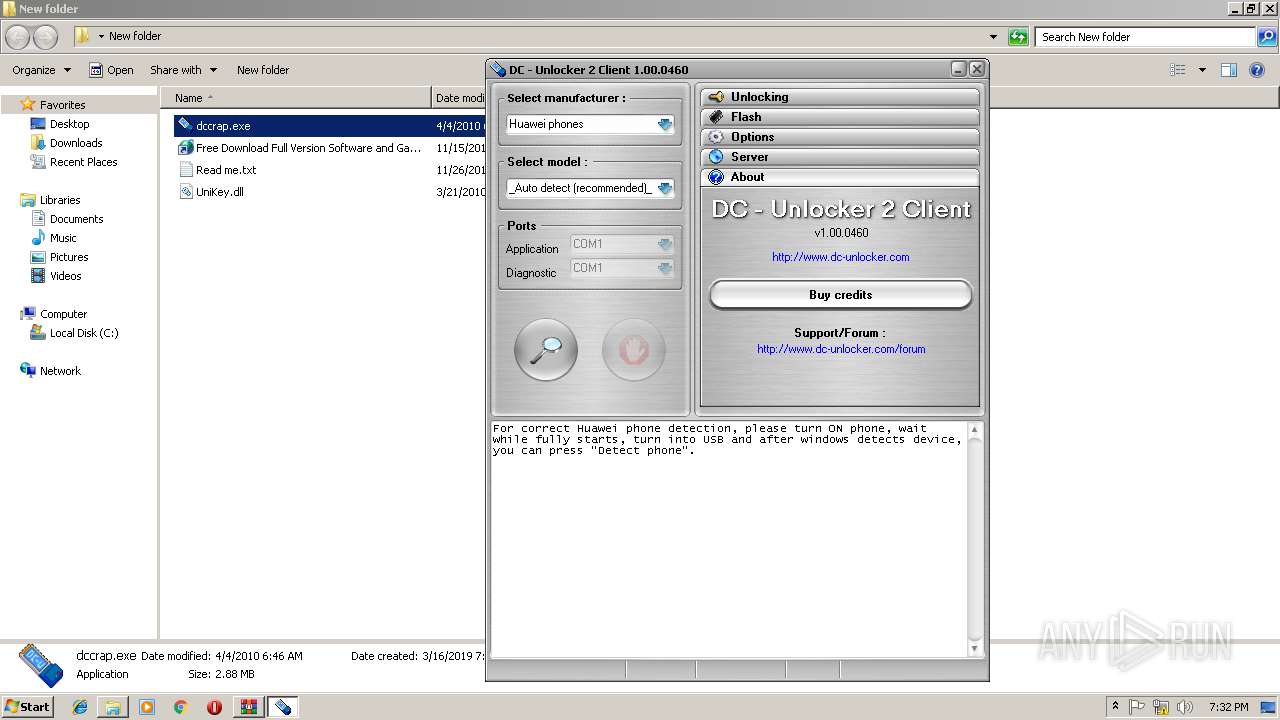This screenshot has height=720, width=1280.
Task: Open the Videos library
Action: [x=65, y=276]
